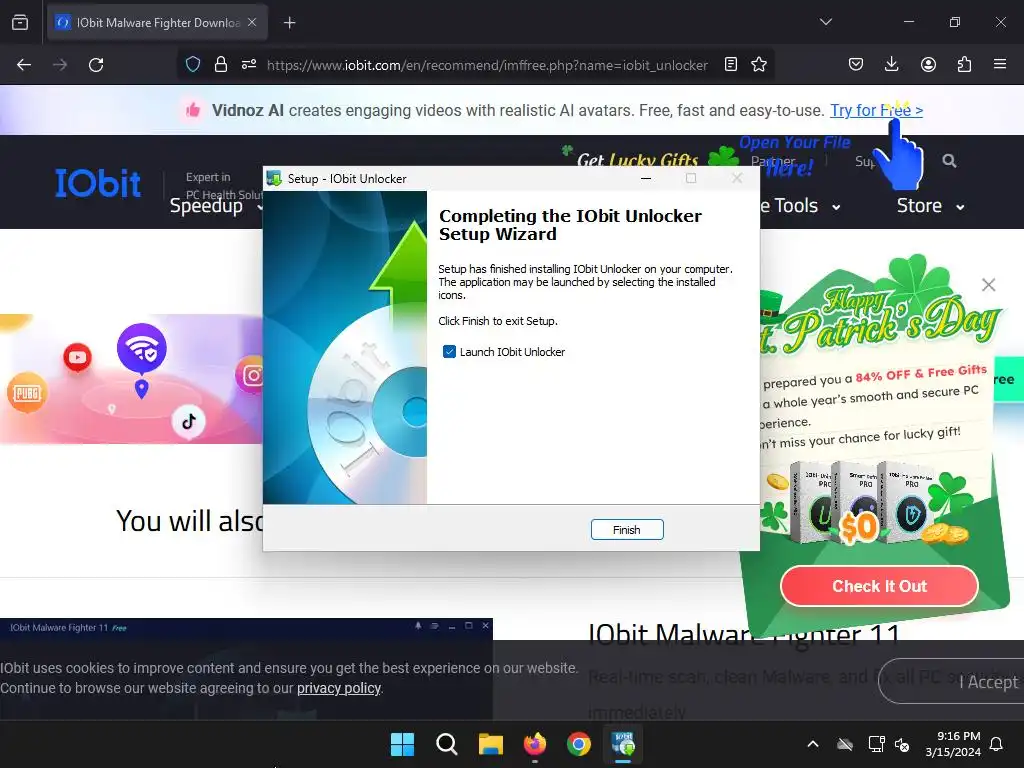Click the website search magnifier icon
Screen dimensions: 1024x768
click(x=949, y=161)
